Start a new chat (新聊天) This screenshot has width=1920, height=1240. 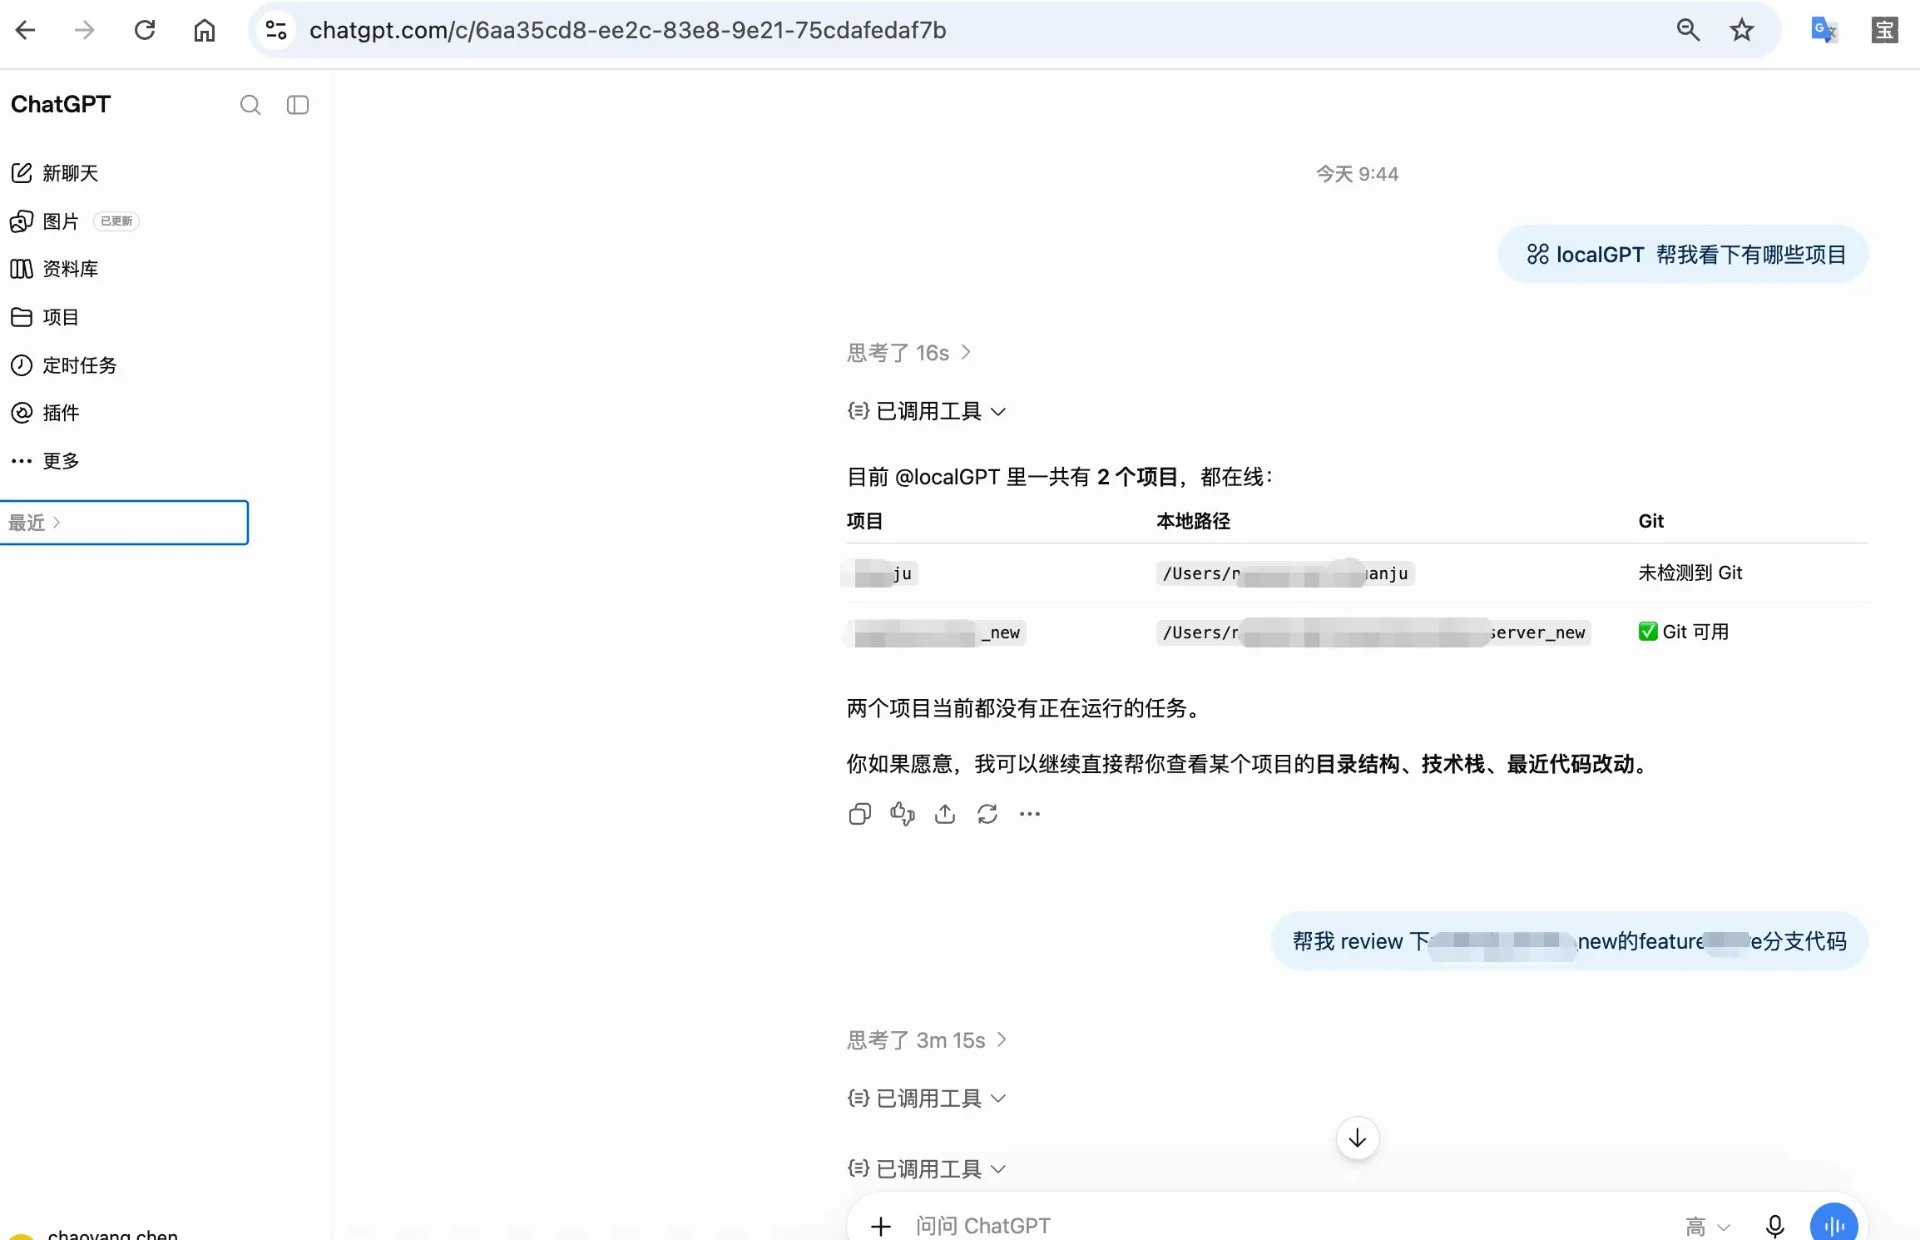click(x=55, y=173)
